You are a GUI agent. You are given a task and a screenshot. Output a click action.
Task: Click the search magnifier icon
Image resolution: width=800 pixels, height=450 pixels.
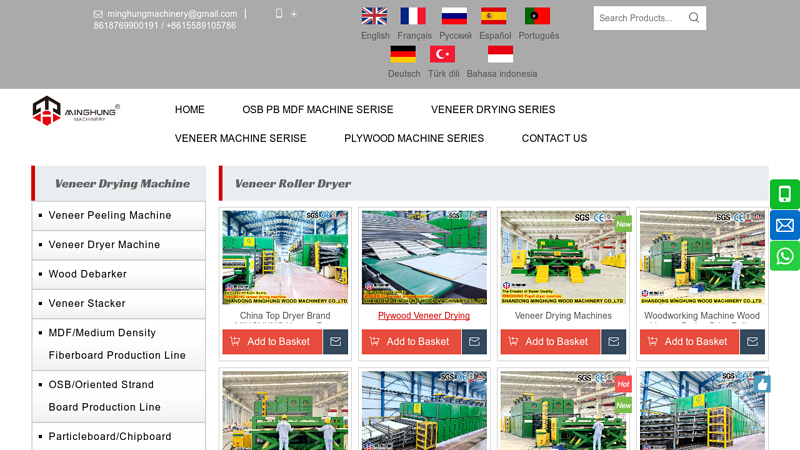point(693,18)
